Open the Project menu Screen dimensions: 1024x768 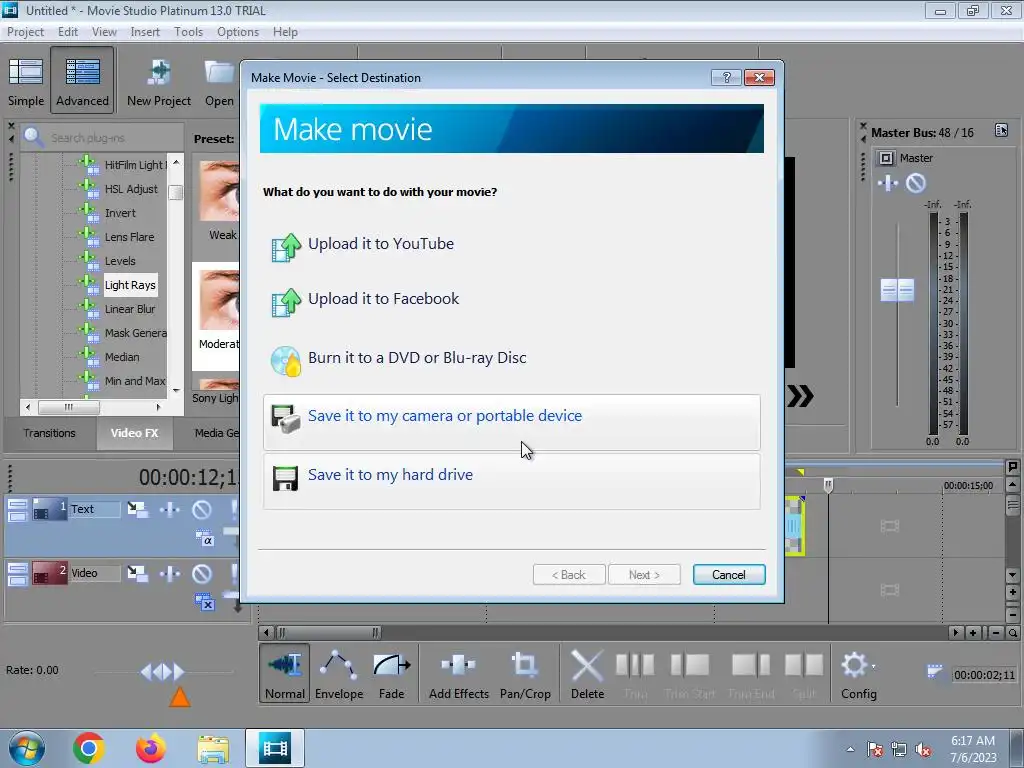(x=25, y=32)
